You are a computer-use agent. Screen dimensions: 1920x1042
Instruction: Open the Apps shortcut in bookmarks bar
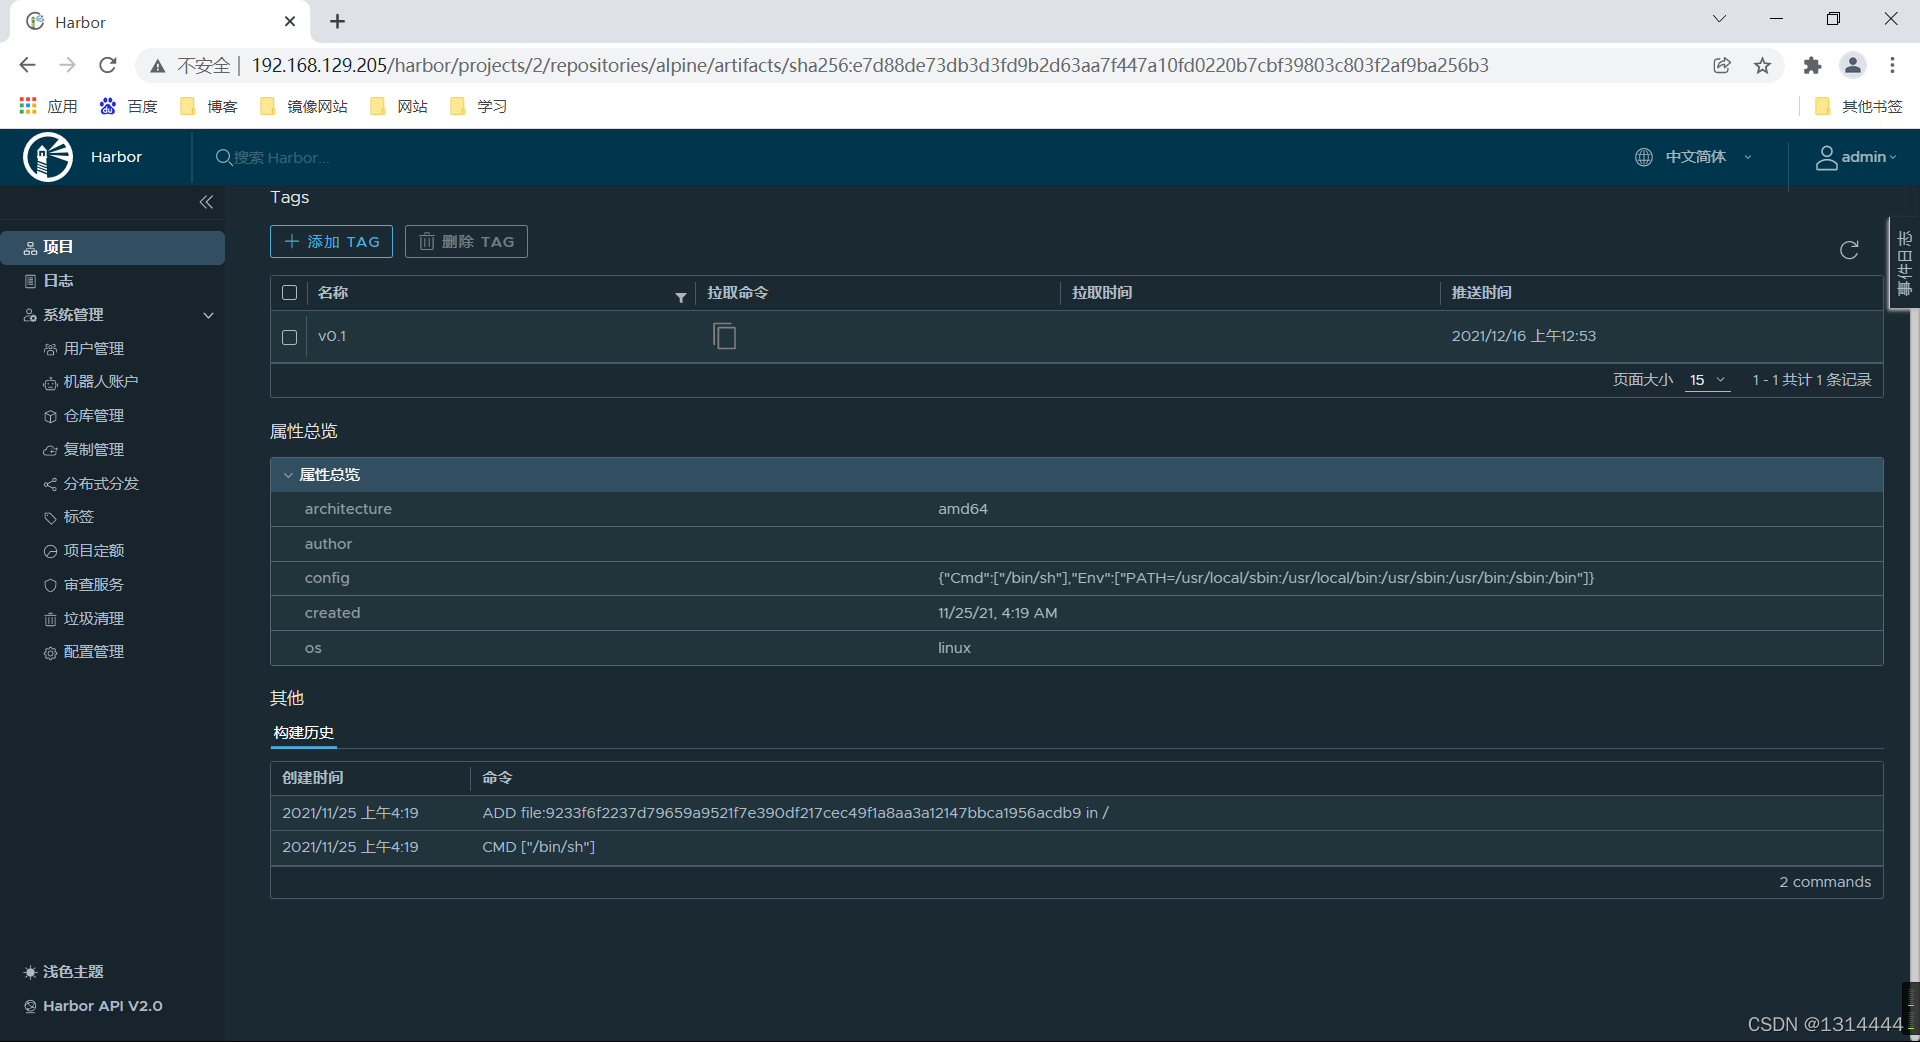point(48,106)
